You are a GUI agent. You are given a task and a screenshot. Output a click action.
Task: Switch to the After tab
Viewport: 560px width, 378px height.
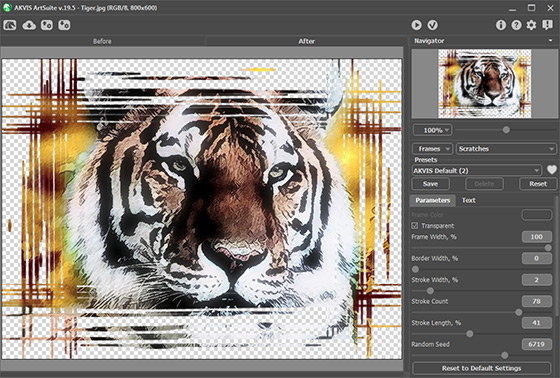pos(306,41)
